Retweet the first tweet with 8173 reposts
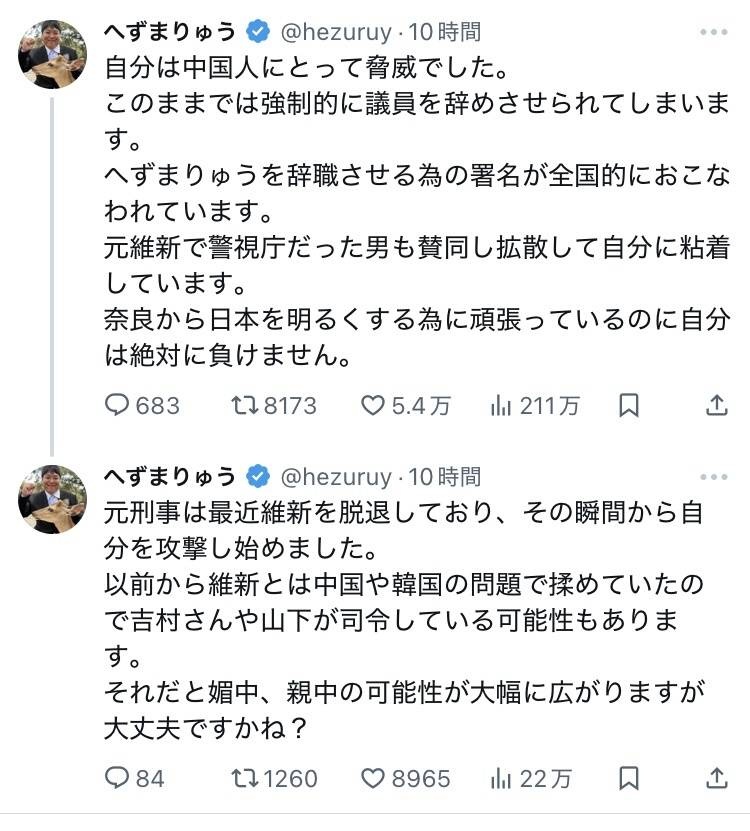750x831 pixels. pos(243,405)
